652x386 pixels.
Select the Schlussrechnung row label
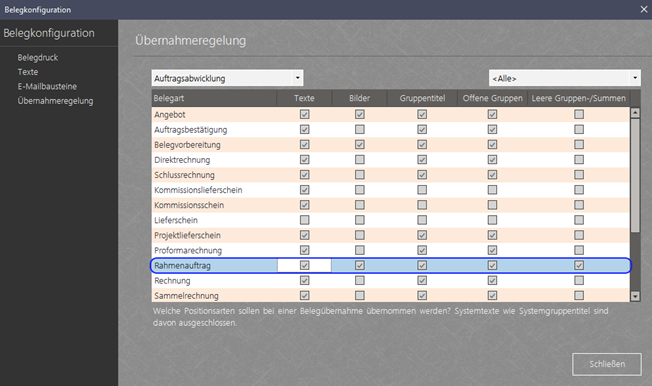[184, 175]
